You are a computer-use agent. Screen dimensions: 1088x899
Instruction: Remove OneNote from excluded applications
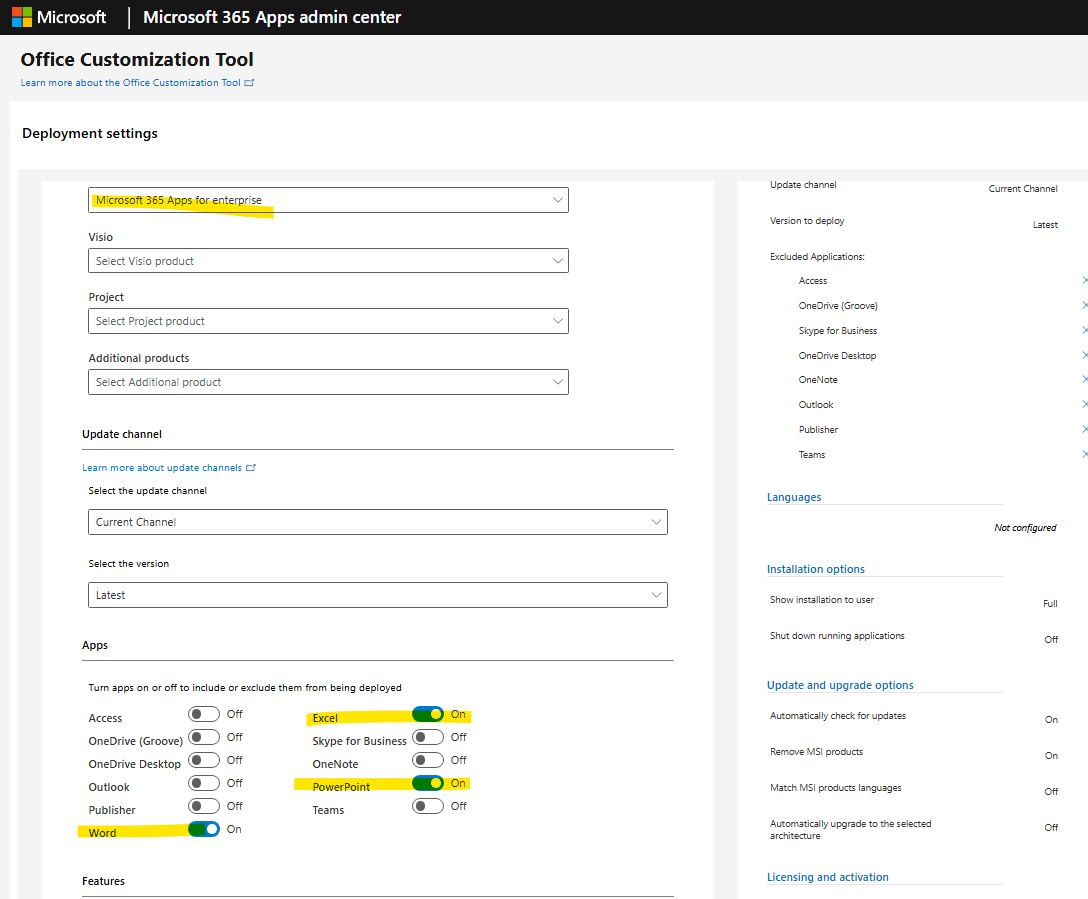1084,379
